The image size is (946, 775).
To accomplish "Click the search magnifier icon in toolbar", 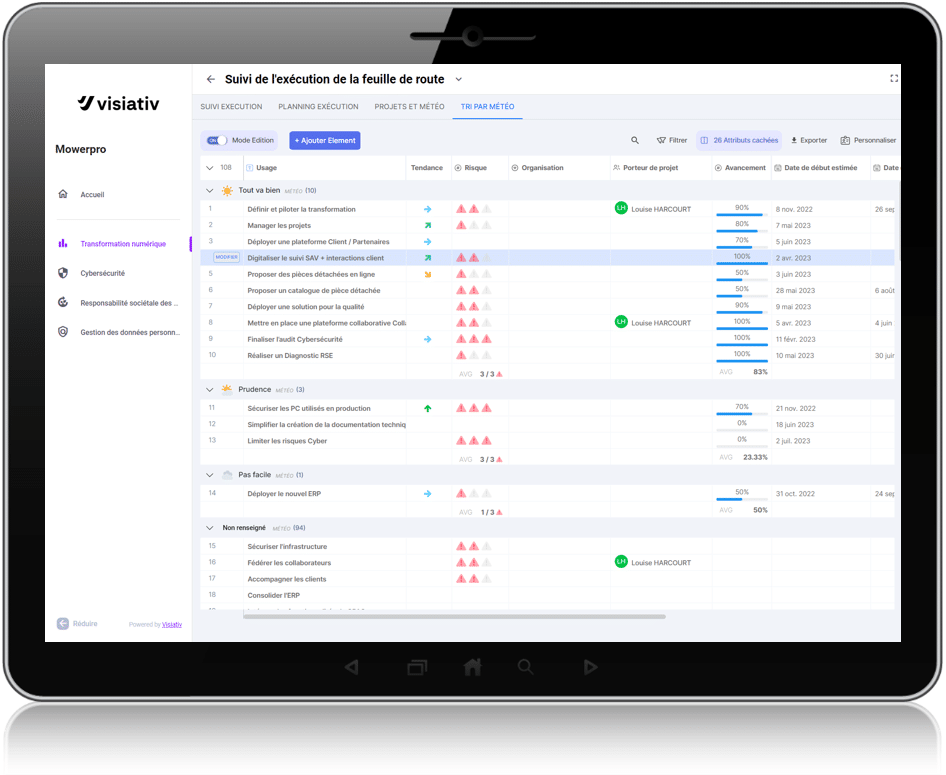I will click(635, 141).
